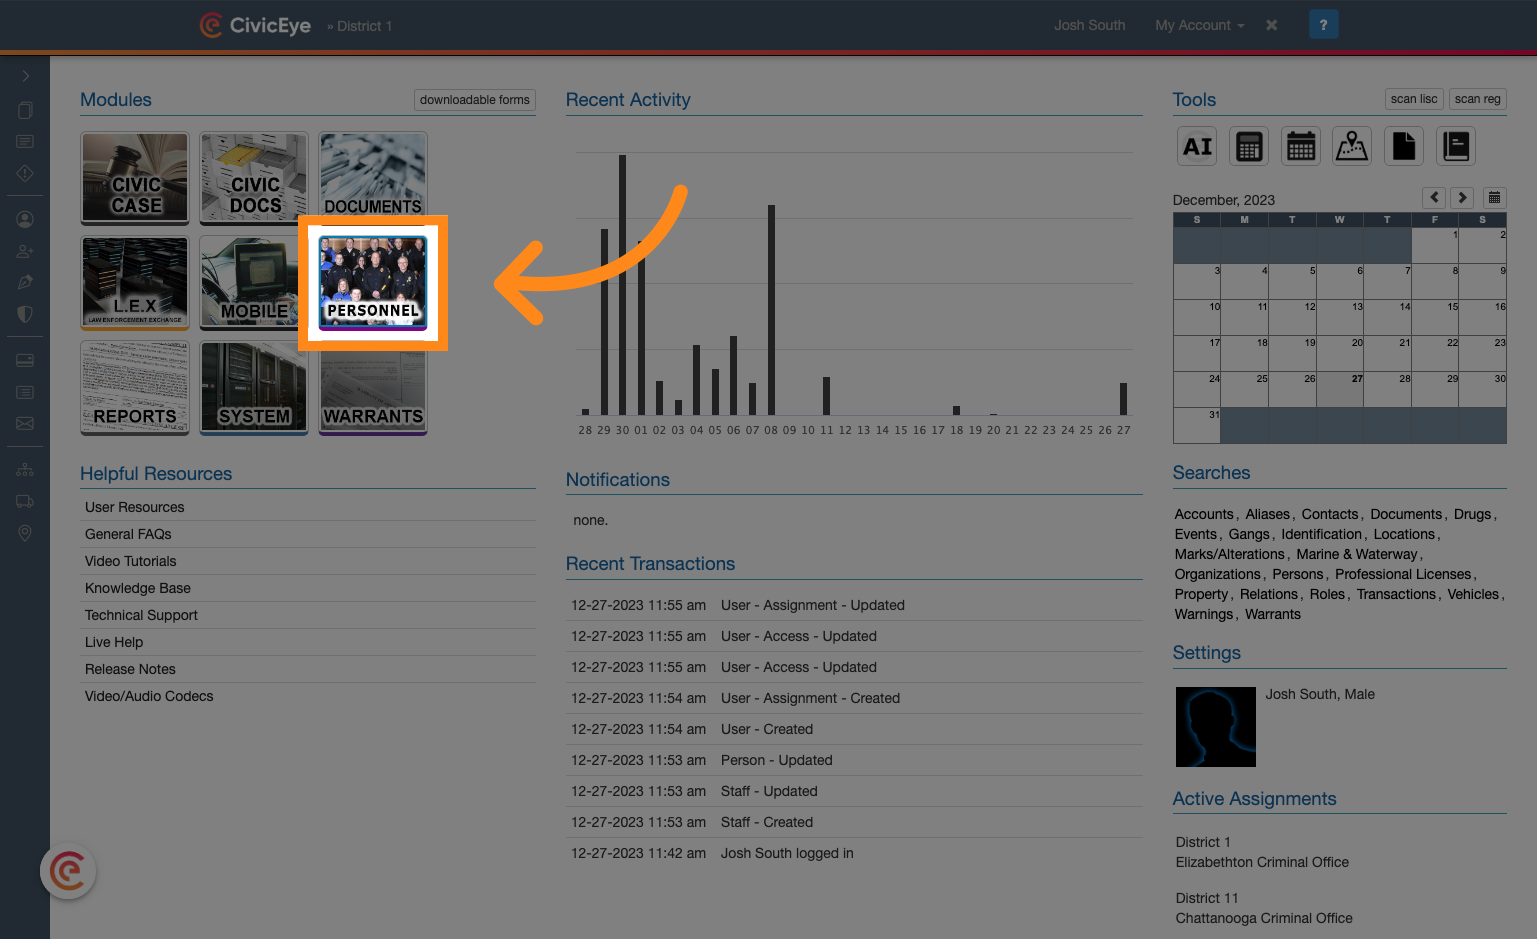Screen dimensions: 1537x939
Task: Open User Resources link
Action: coord(135,507)
